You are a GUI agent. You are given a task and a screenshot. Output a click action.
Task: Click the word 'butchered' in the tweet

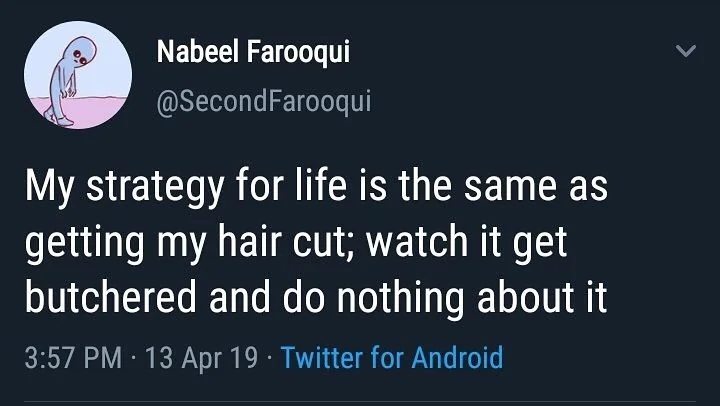[x=110, y=297]
